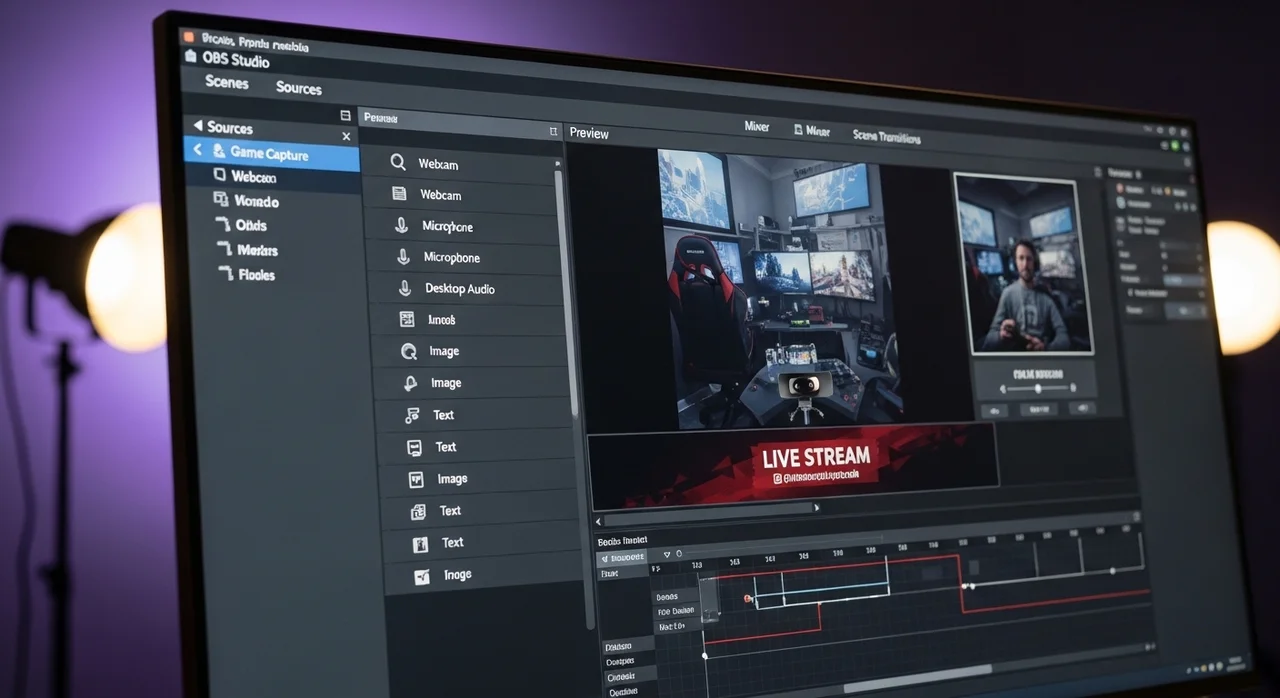Open the Scenes tab

pyautogui.click(x=226, y=83)
